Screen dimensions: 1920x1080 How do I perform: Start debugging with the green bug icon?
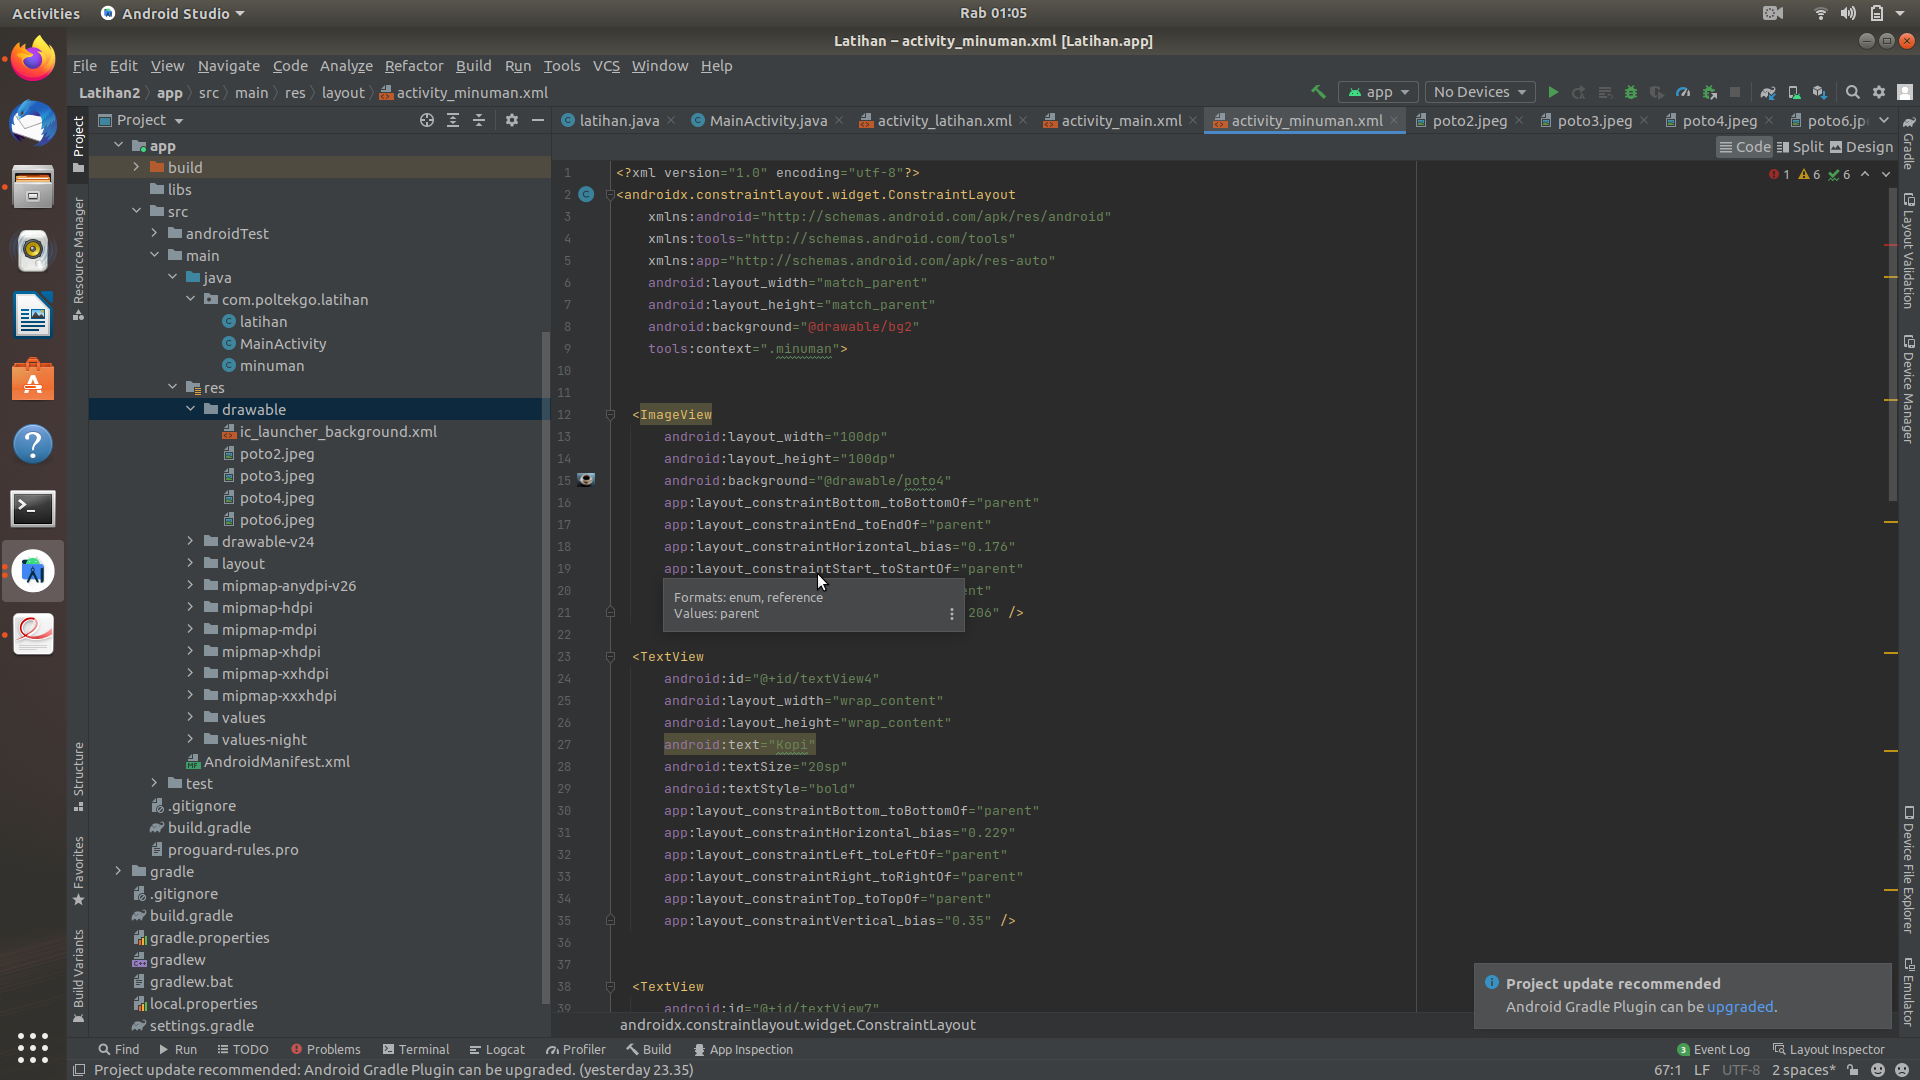(1631, 92)
